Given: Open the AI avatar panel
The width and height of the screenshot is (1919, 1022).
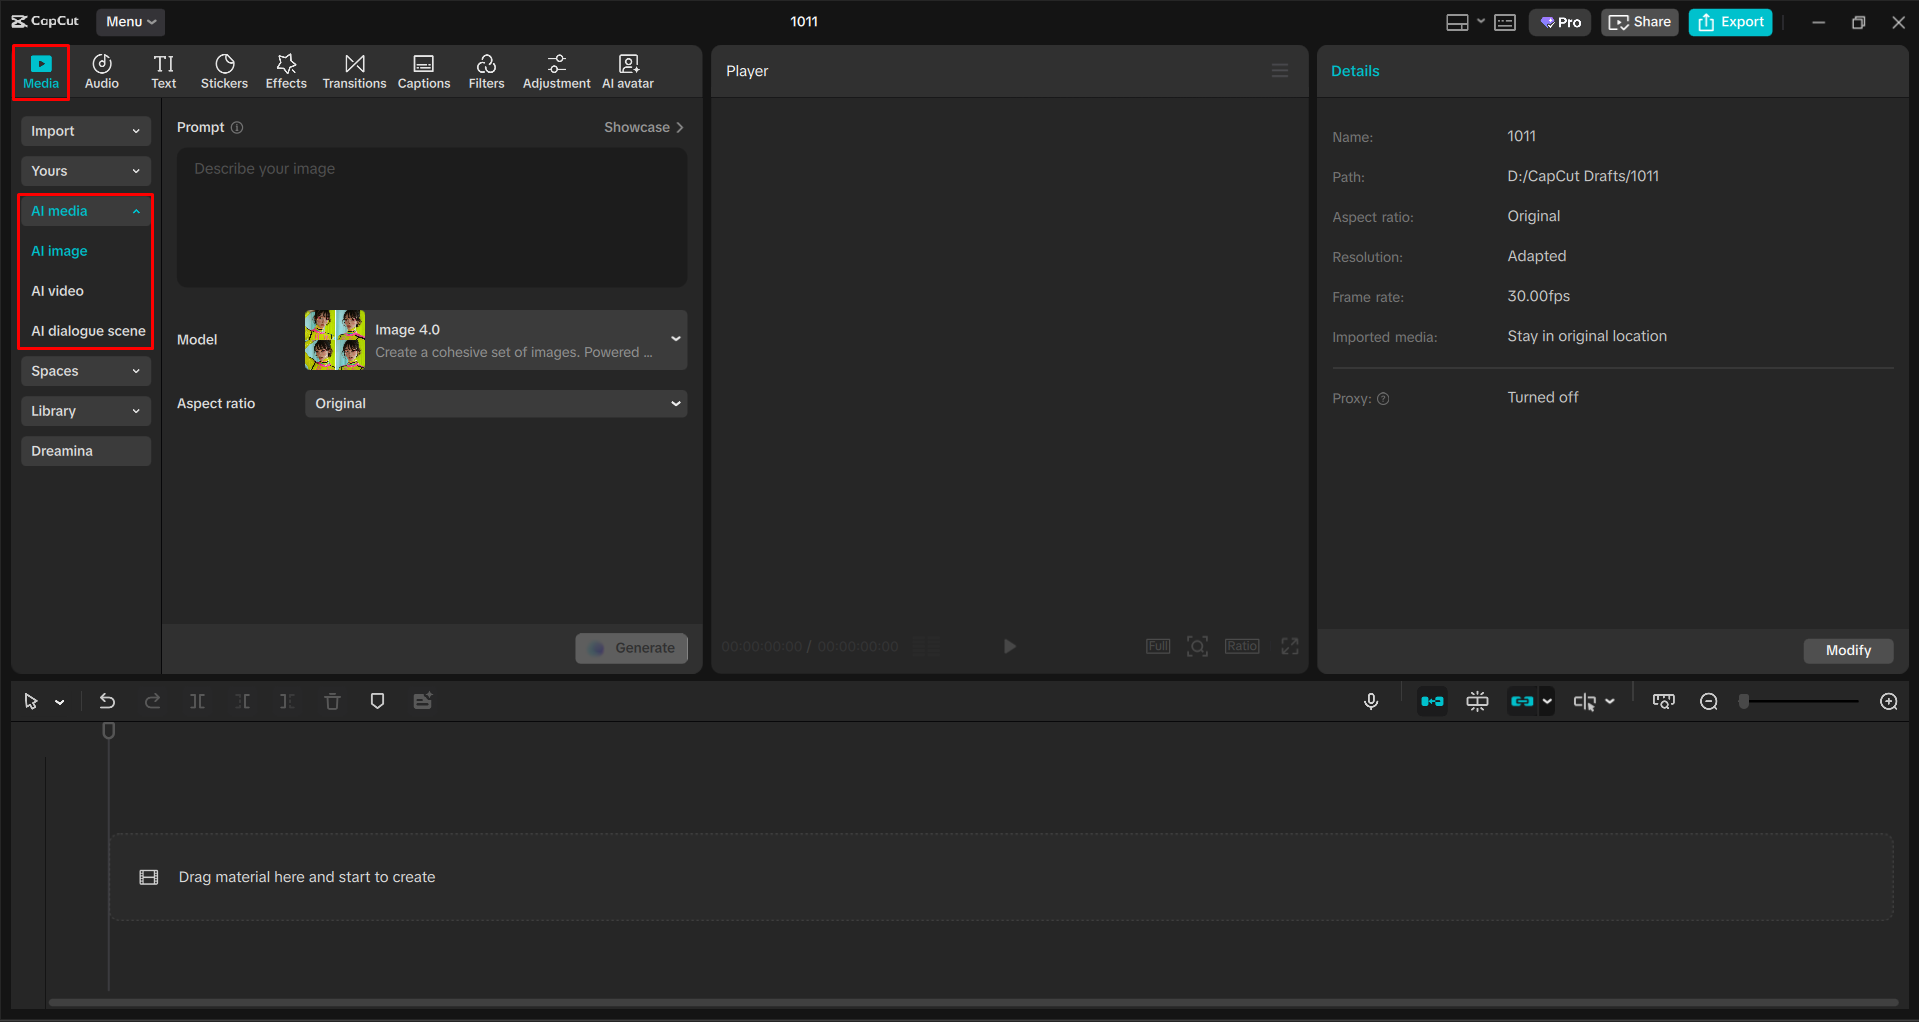Looking at the screenshot, I should (627, 70).
